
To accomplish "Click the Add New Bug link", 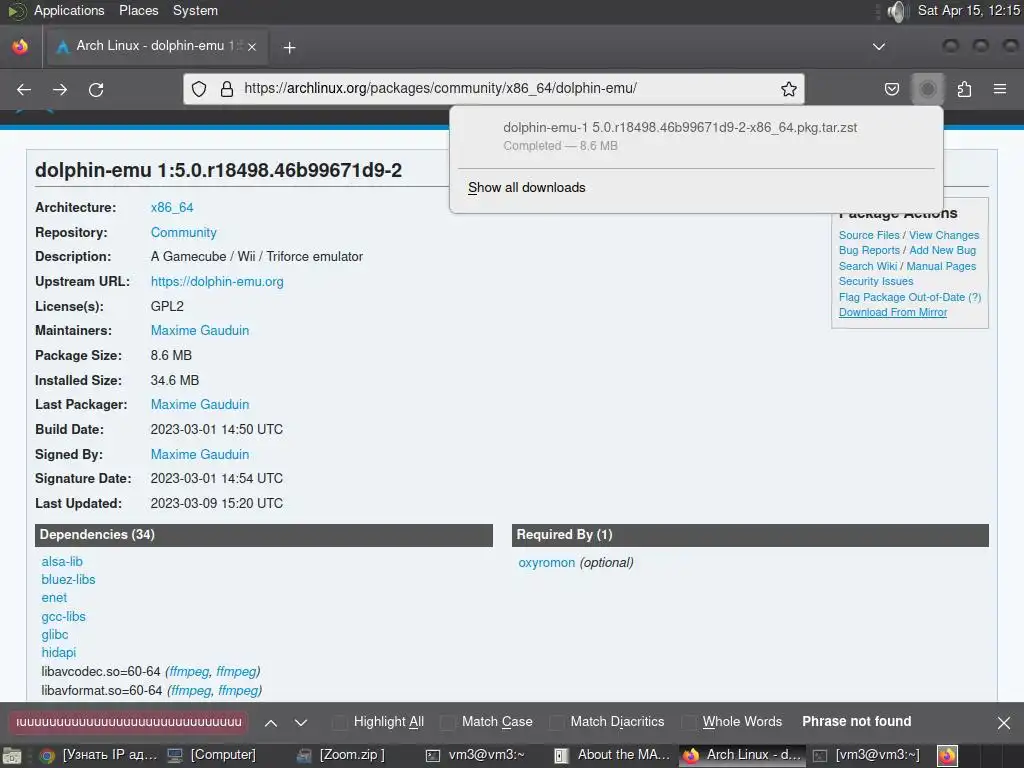I will pos(942,250).
